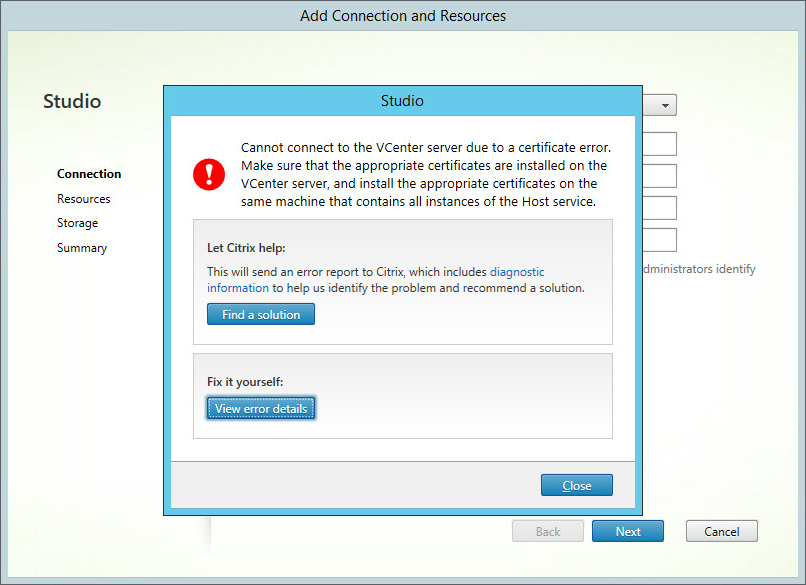806x585 pixels.
Task: Select the Resources step
Action: (x=83, y=198)
